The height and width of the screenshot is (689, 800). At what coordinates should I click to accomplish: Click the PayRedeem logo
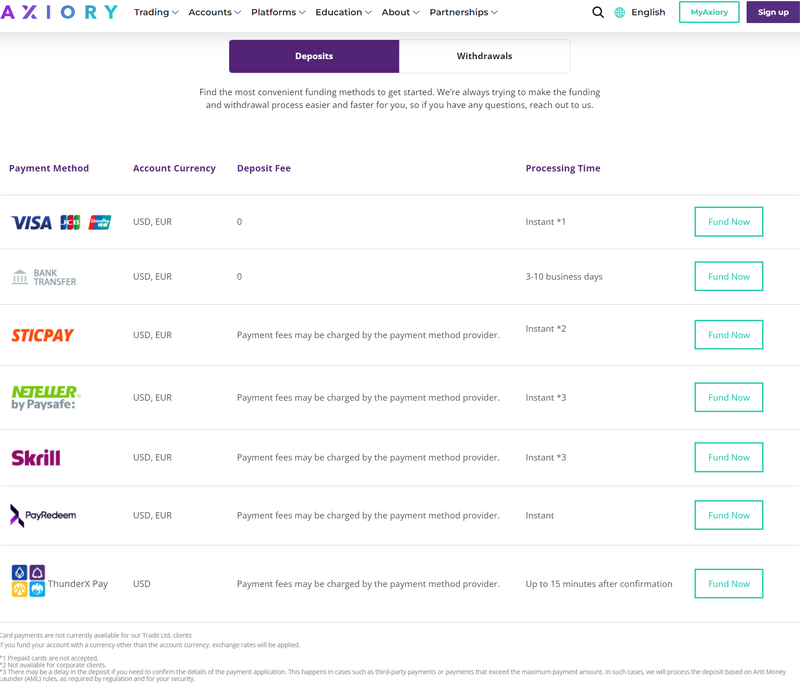tap(43, 515)
